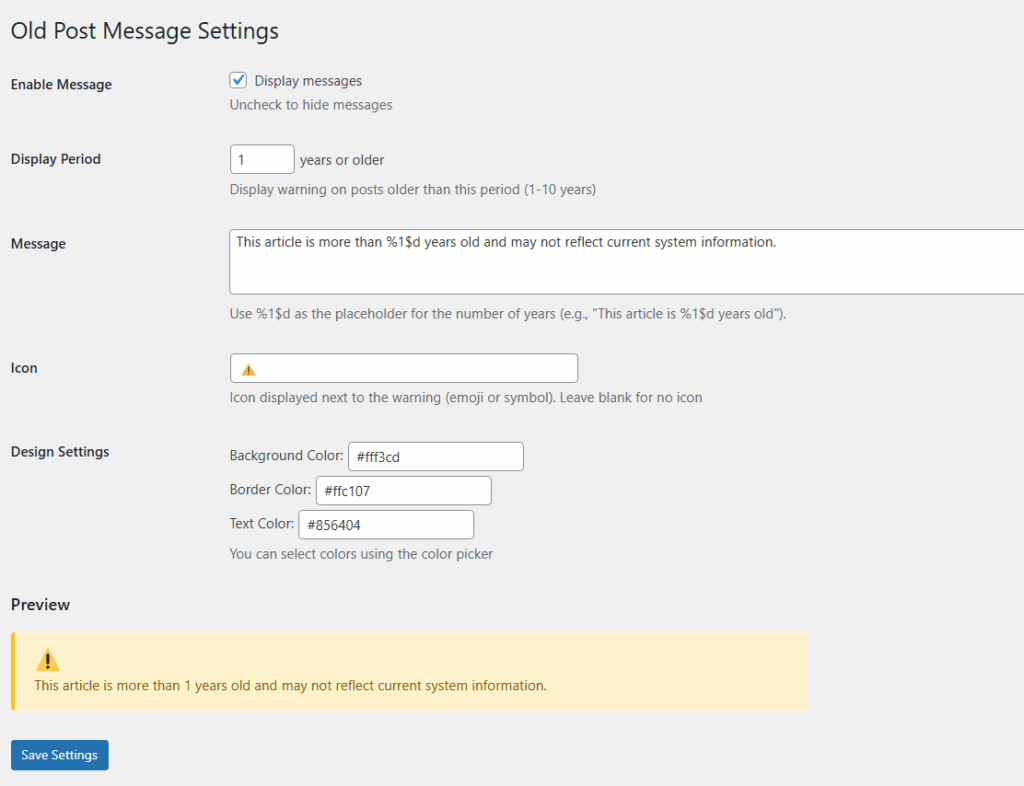The height and width of the screenshot is (786, 1024).
Task: Focus the Border Color hex field
Action: click(403, 491)
